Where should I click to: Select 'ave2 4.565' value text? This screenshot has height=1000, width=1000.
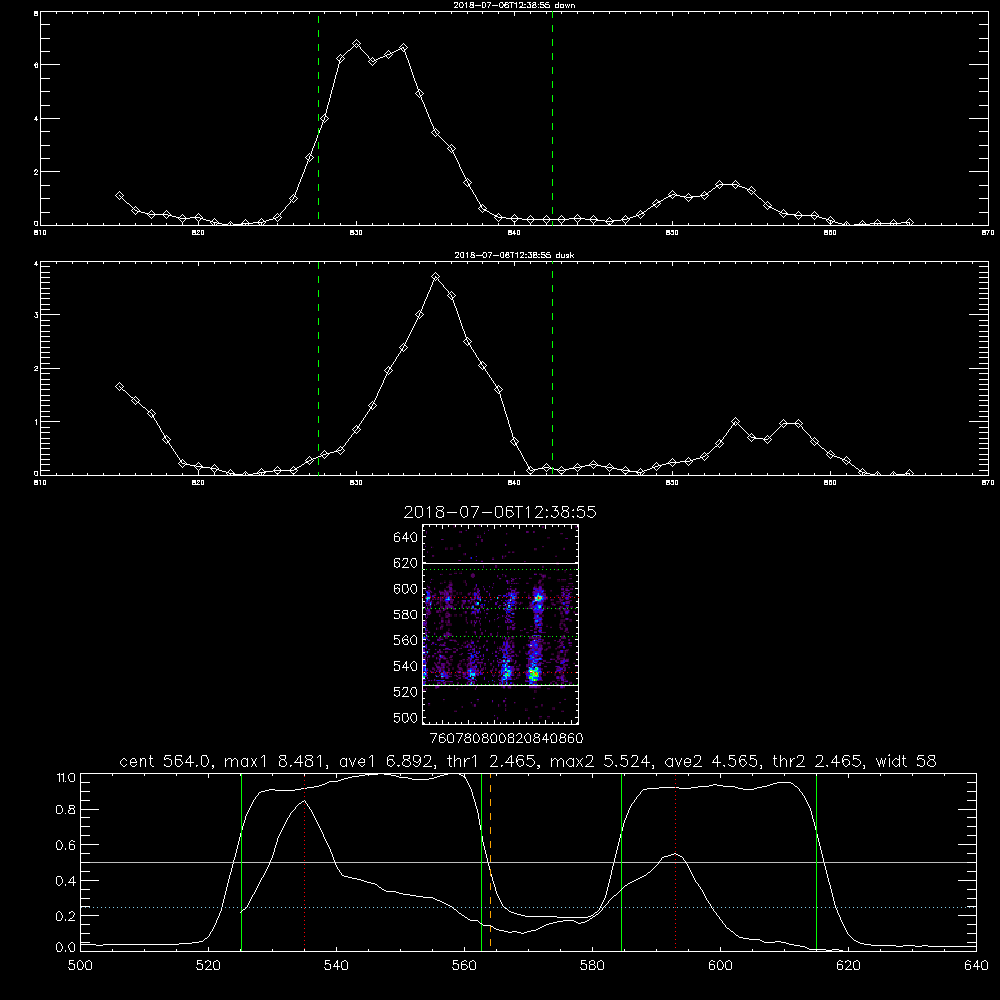click(x=712, y=761)
